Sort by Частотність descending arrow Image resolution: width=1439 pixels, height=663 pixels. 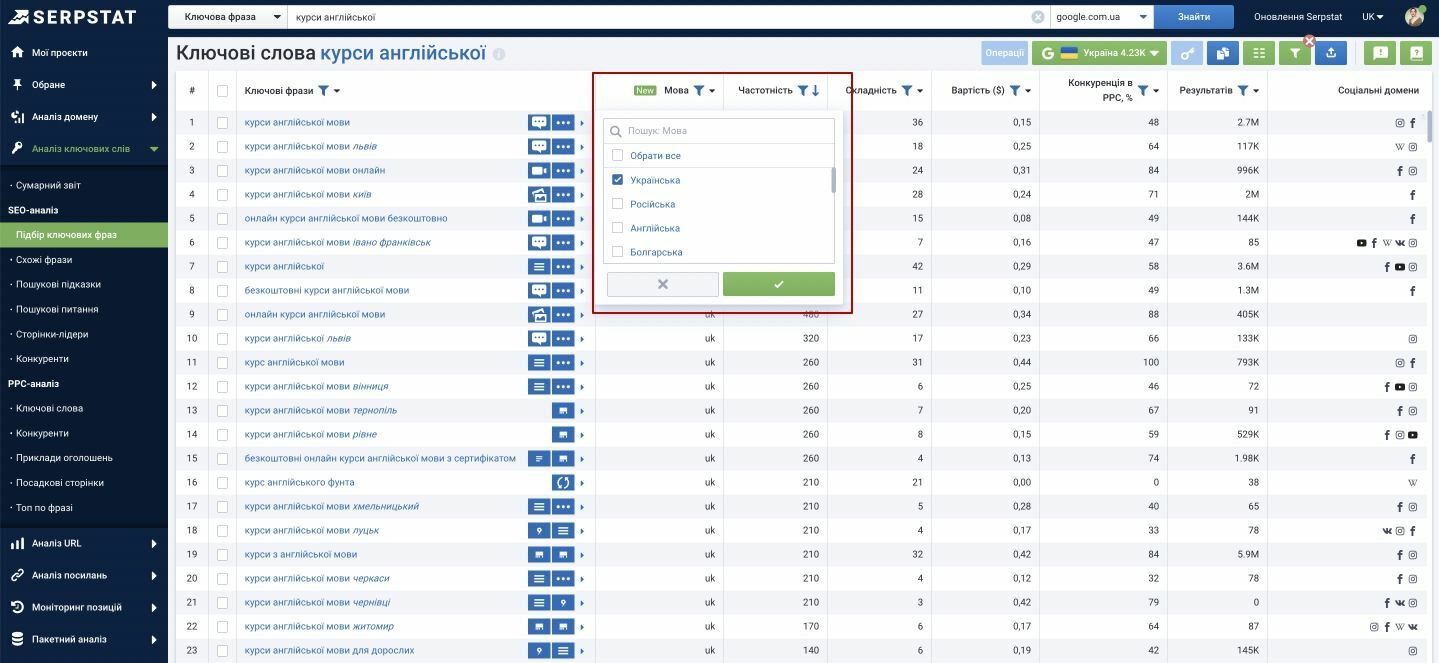[x=815, y=91]
